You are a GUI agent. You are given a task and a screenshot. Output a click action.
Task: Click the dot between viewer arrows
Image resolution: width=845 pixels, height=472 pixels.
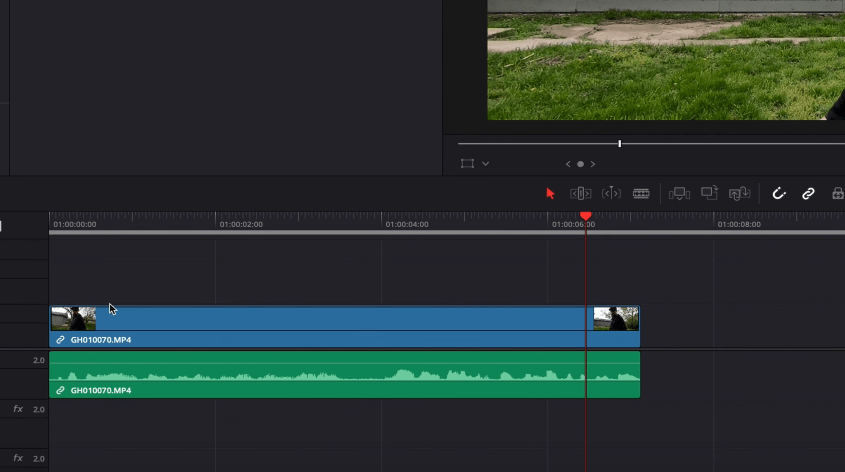580,164
